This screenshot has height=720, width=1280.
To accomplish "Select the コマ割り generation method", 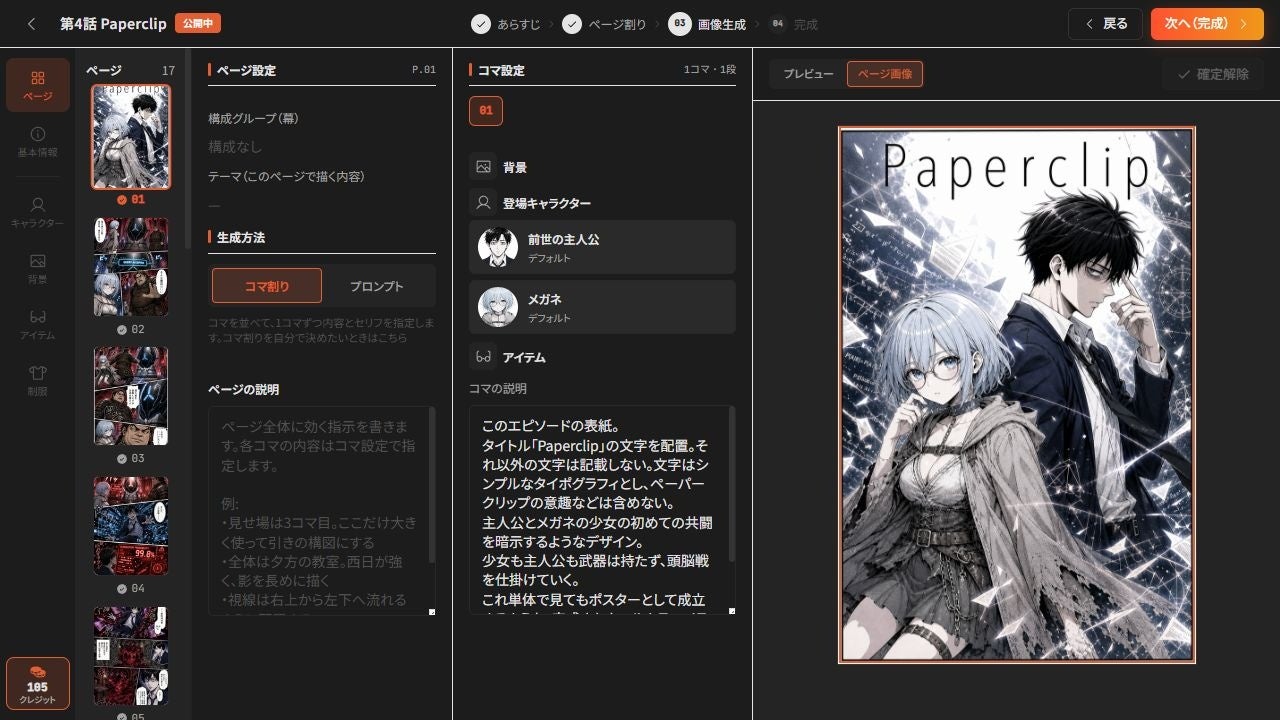I will pos(267,286).
